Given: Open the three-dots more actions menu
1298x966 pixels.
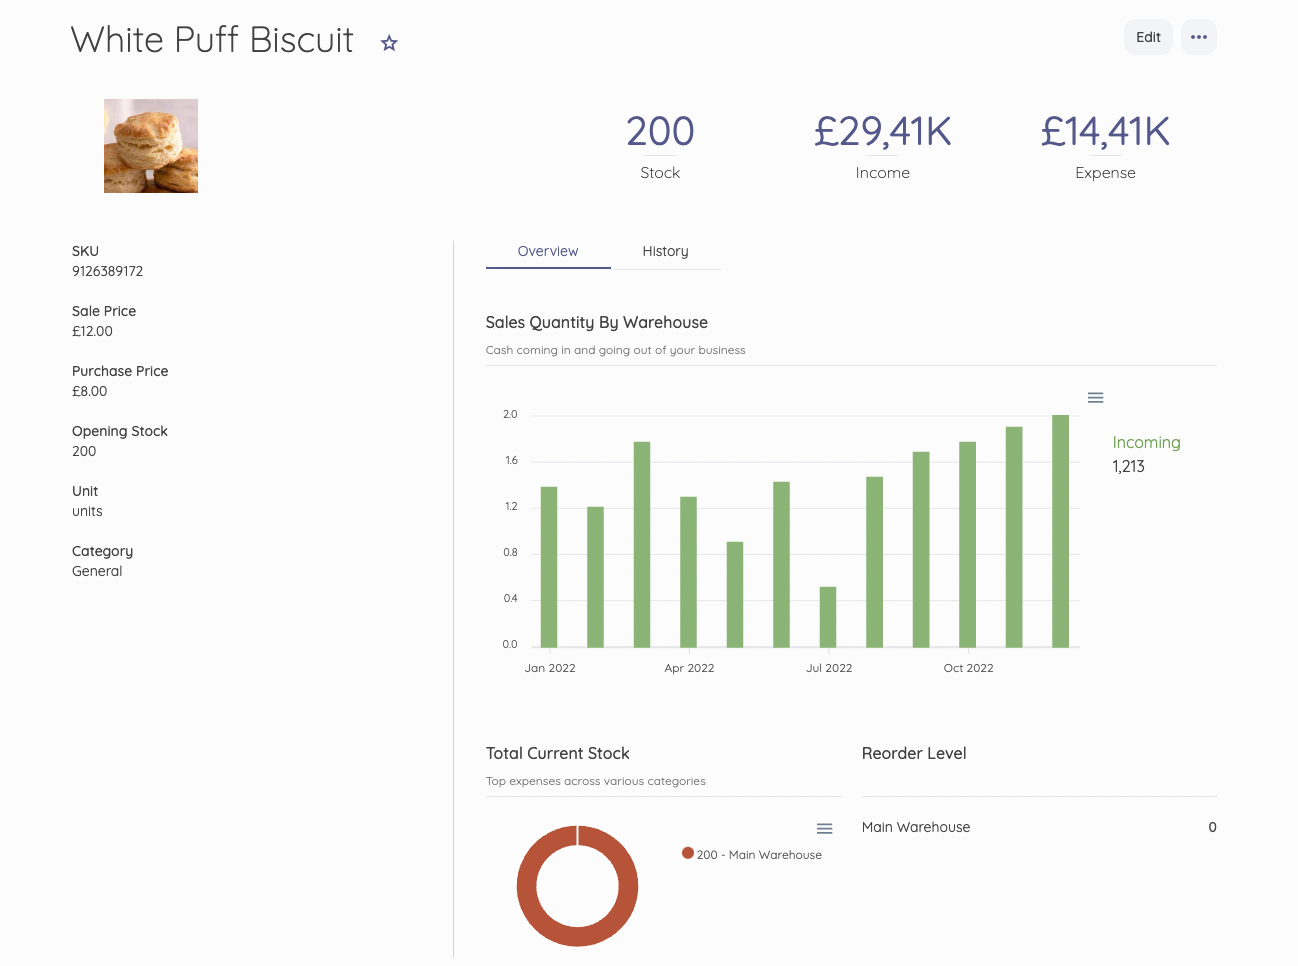Looking at the screenshot, I should click(x=1198, y=37).
